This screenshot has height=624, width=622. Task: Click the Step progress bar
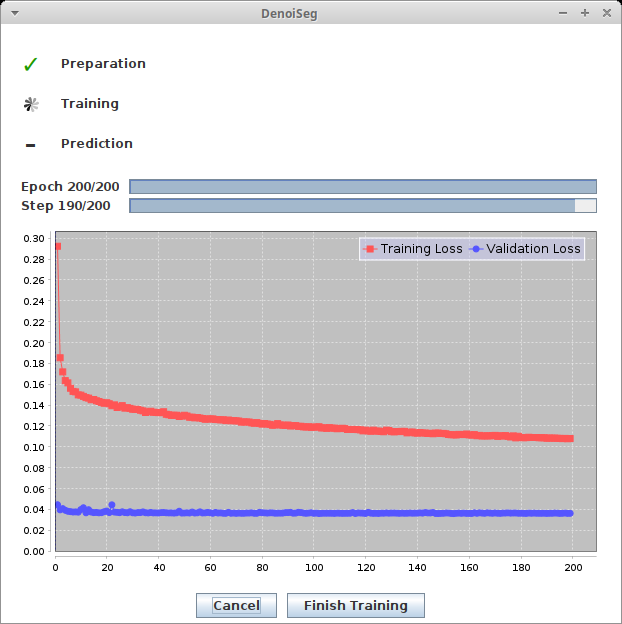363,206
